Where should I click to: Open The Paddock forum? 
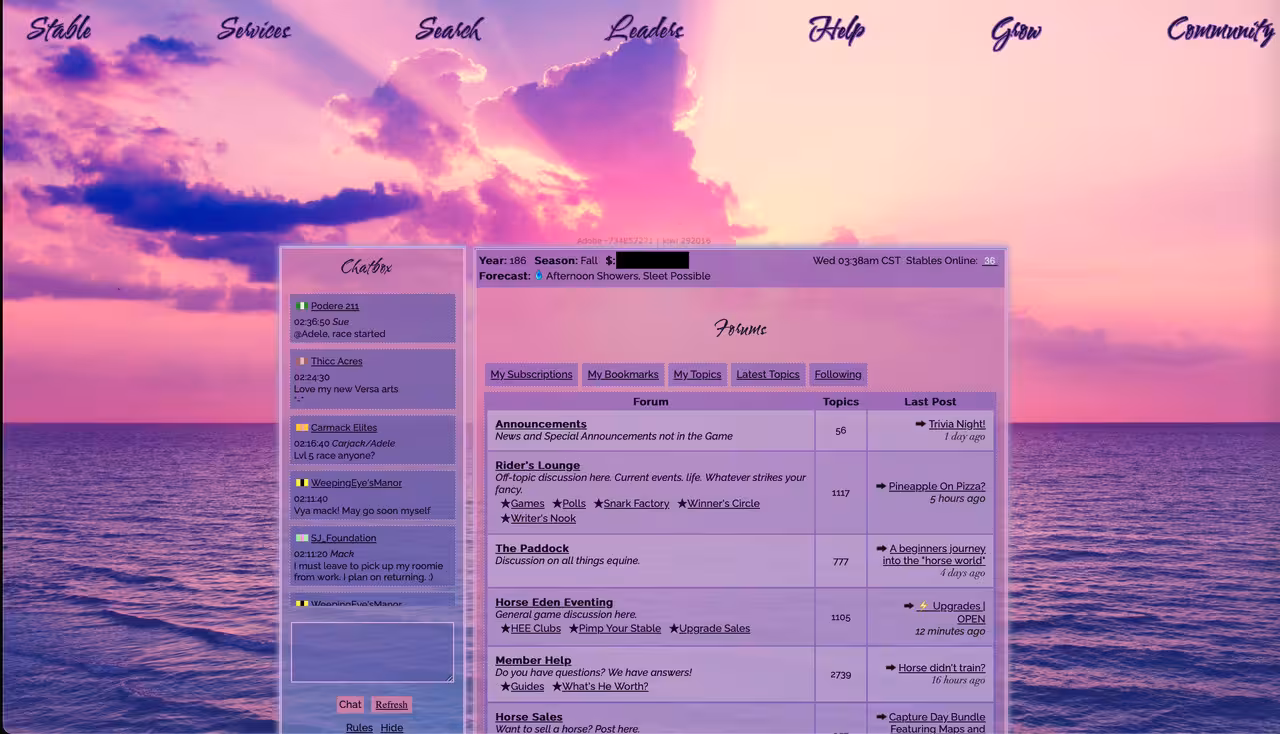pyautogui.click(x=532, y=548)
